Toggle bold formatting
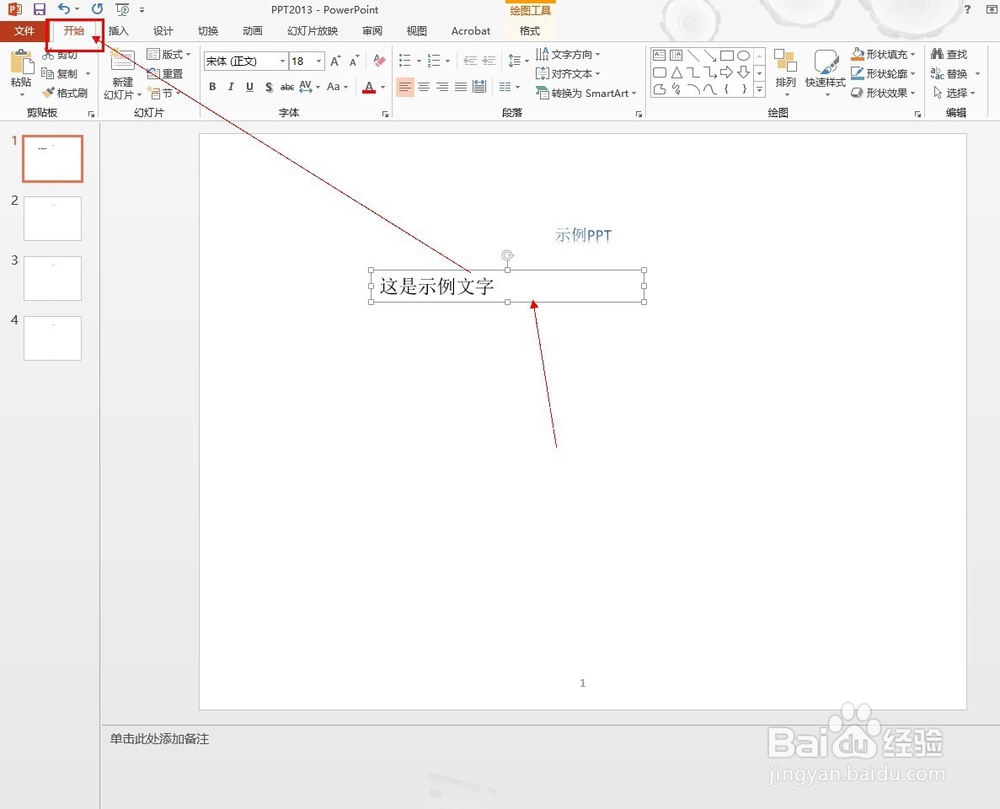 (x=212, y=87)
